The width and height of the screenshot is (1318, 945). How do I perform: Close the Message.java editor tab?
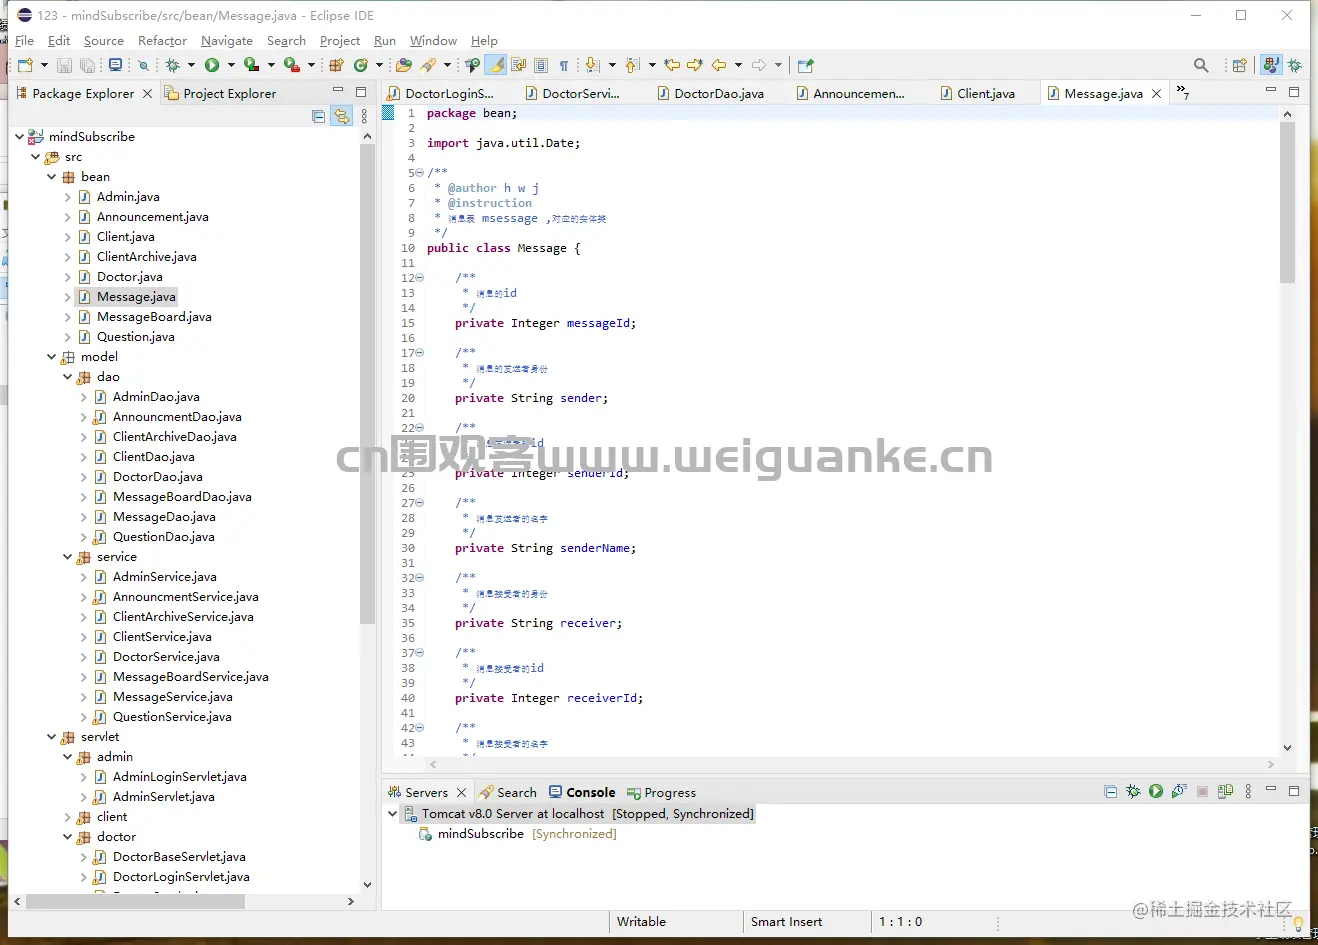(x=1157, y=93)
